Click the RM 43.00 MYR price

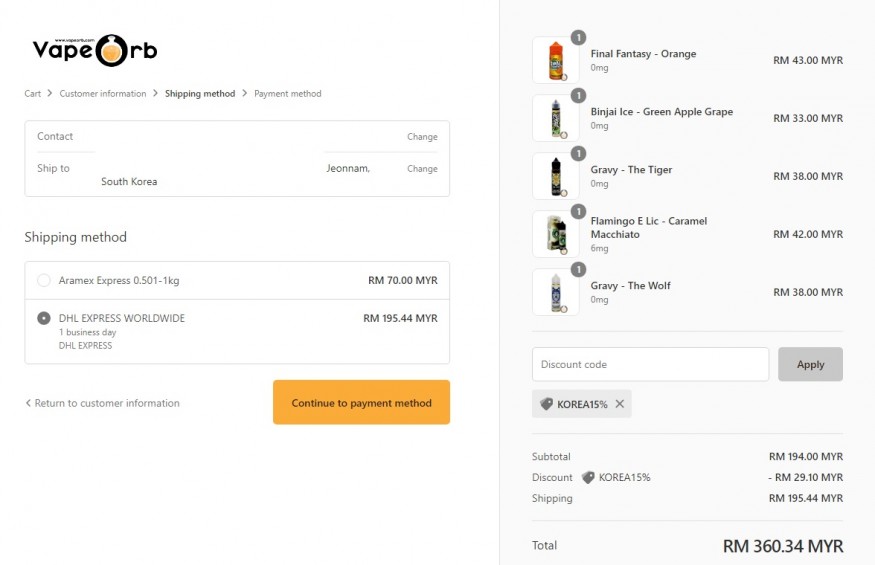(x=807, y=60)
